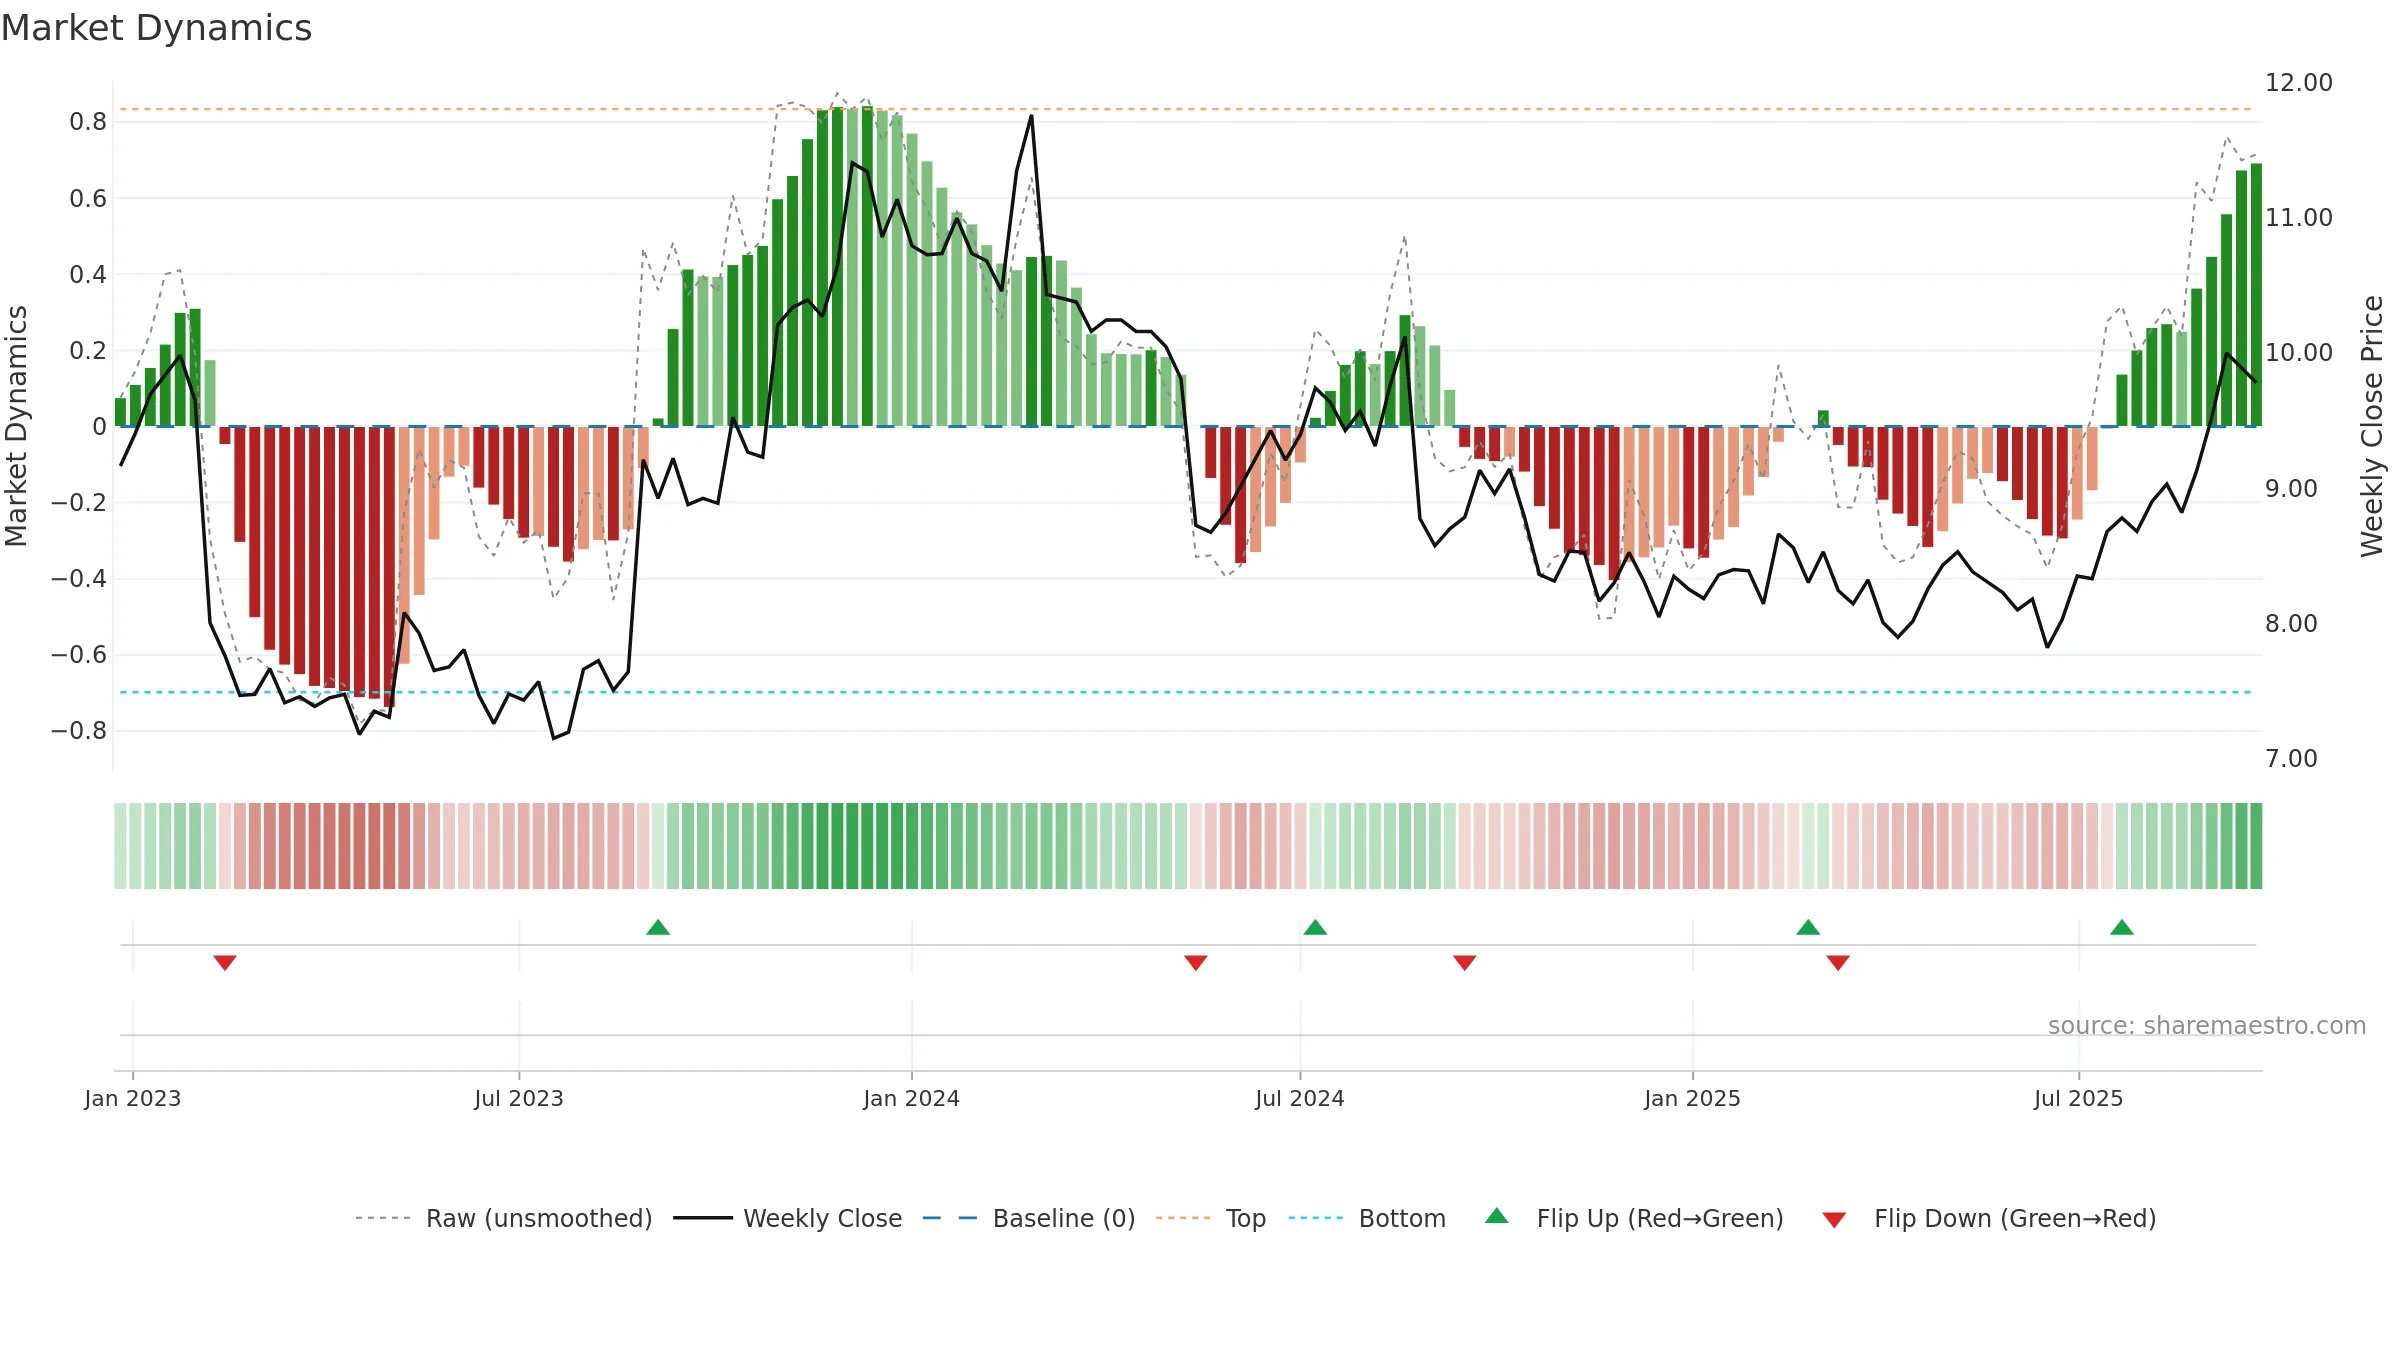Click the red flip-down marker near May 2024
Screen dimensions: 2400x1350
tap(1196, 962)
